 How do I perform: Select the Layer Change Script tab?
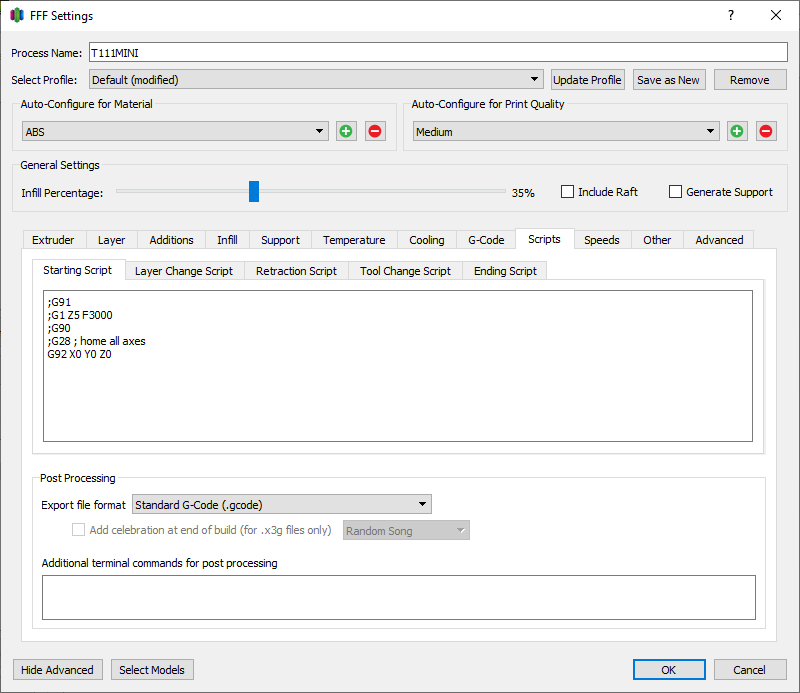pyautogui.click(x=184, y=271)
